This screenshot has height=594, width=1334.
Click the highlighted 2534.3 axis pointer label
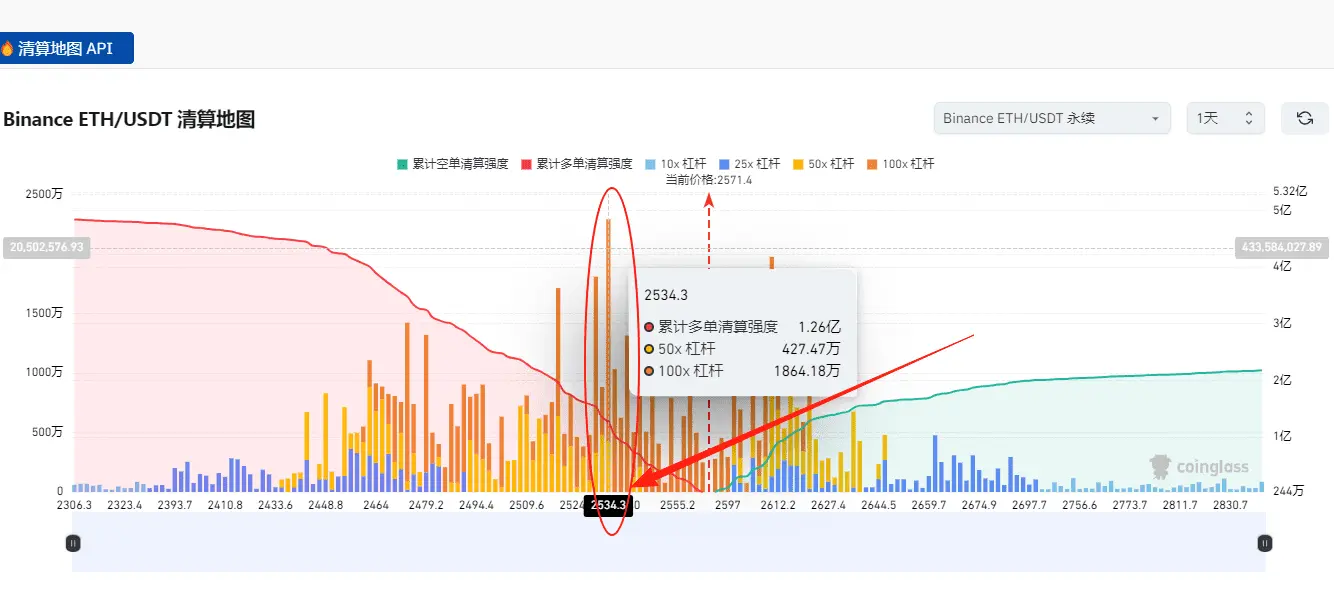tap(609, 505)
